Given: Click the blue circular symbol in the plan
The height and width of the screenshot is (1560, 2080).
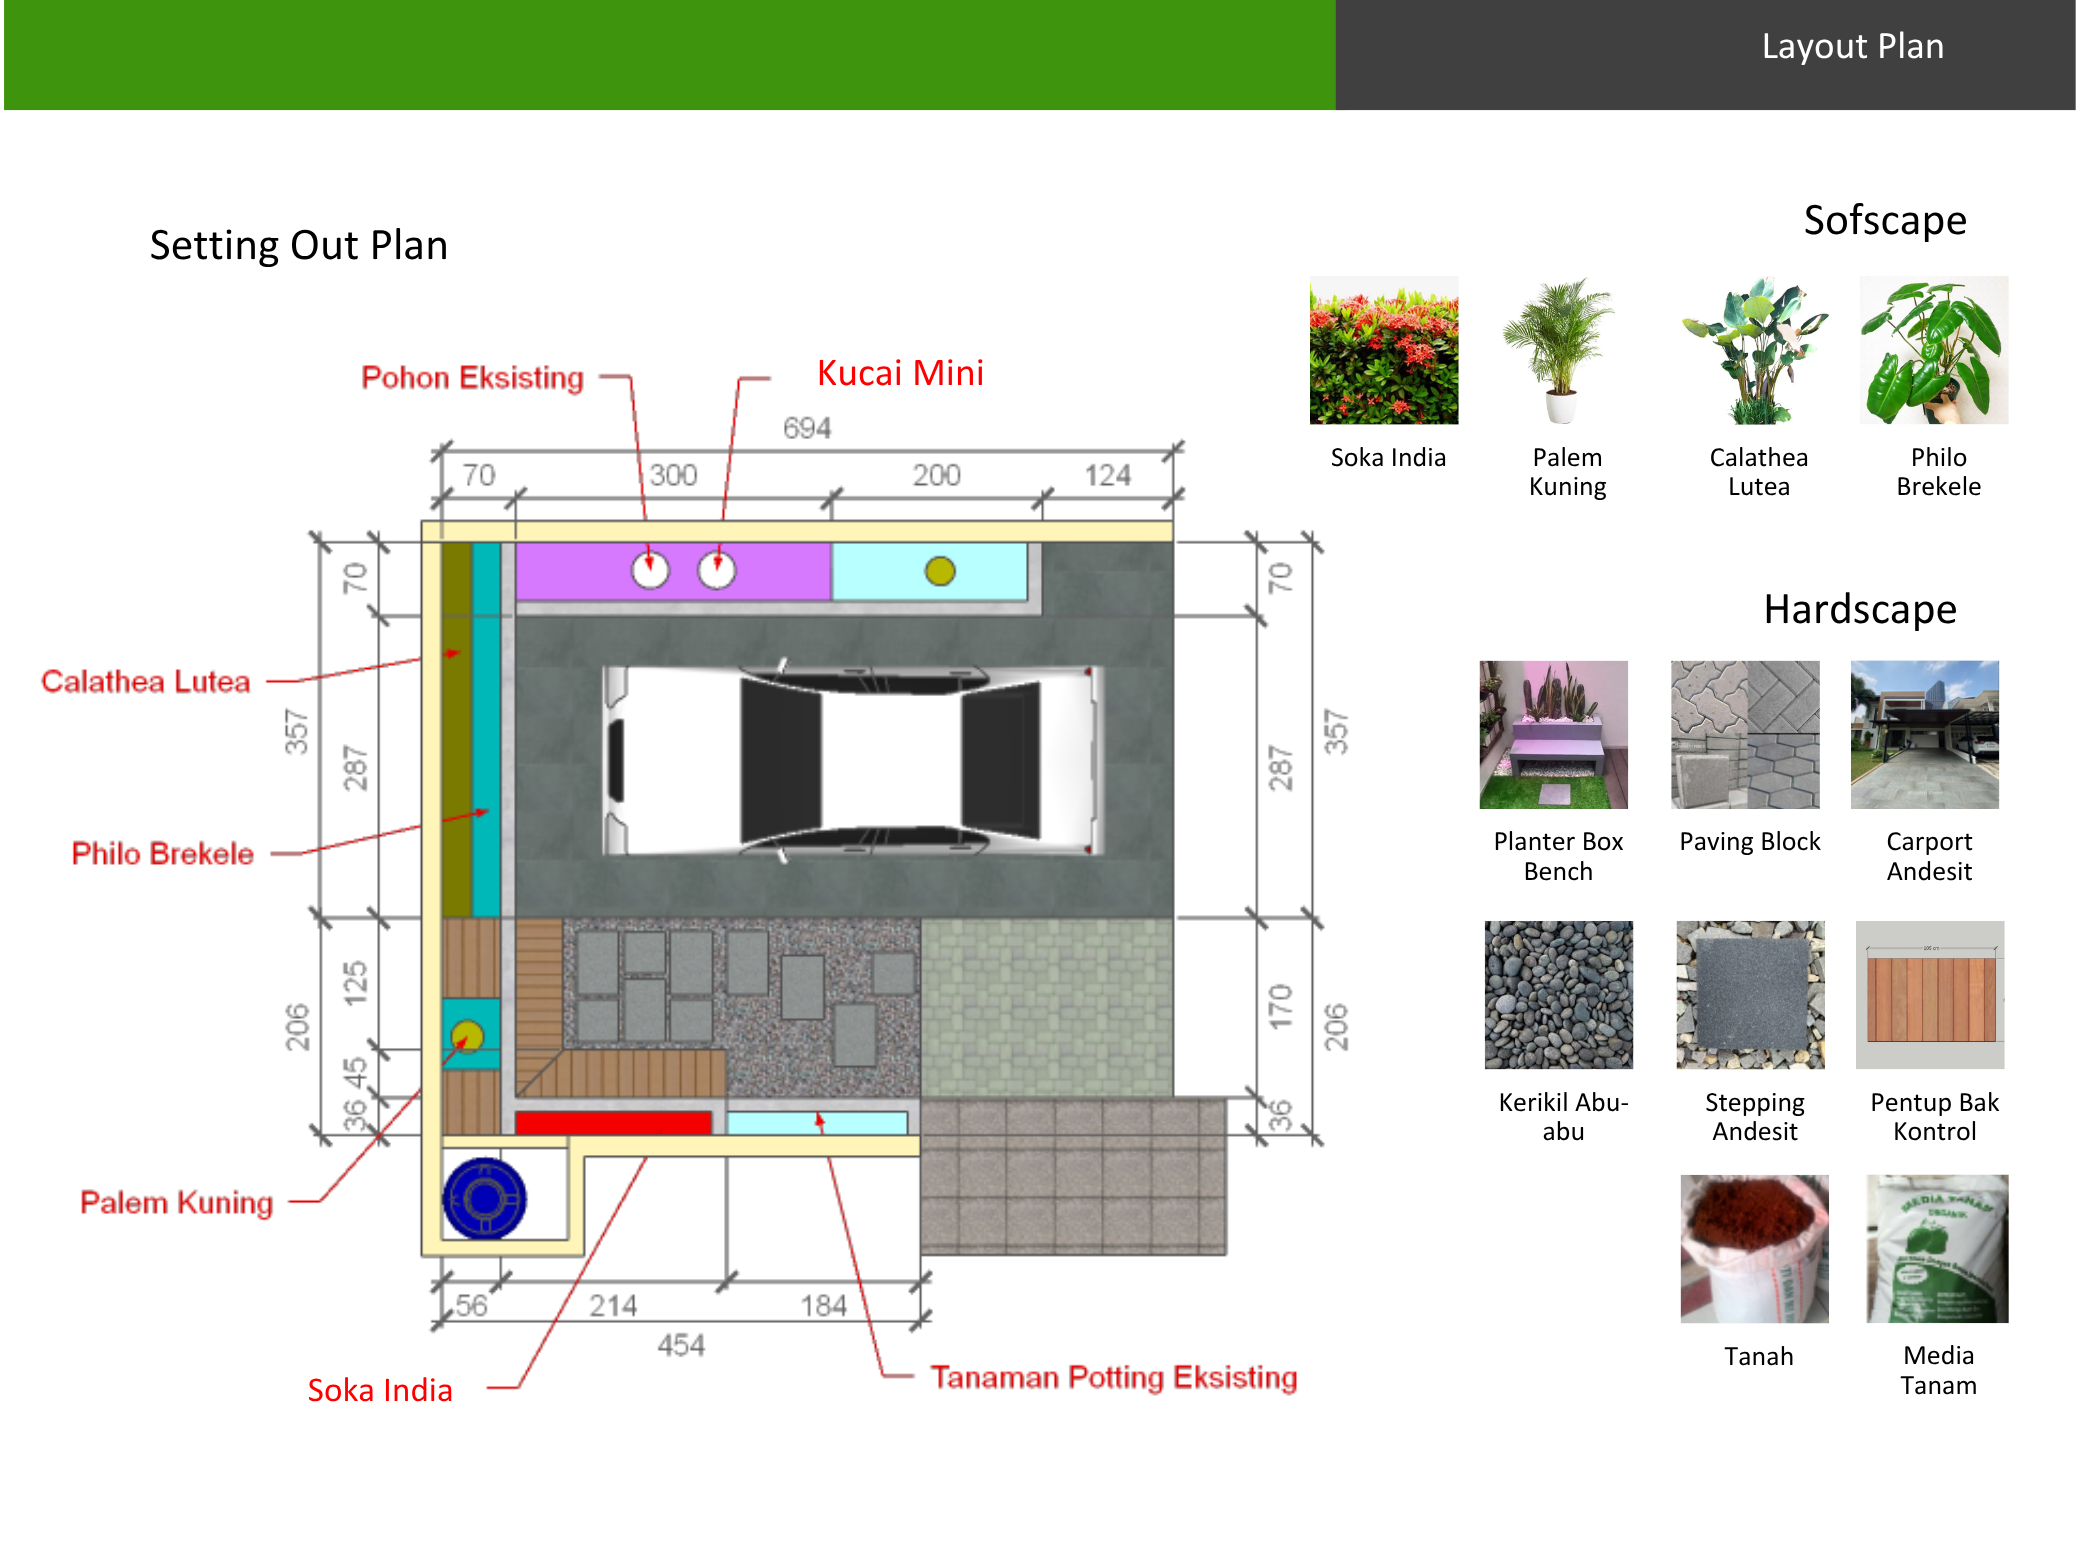Looking at the screenshot, I should pyautogui.click(x=484, y=1199).
